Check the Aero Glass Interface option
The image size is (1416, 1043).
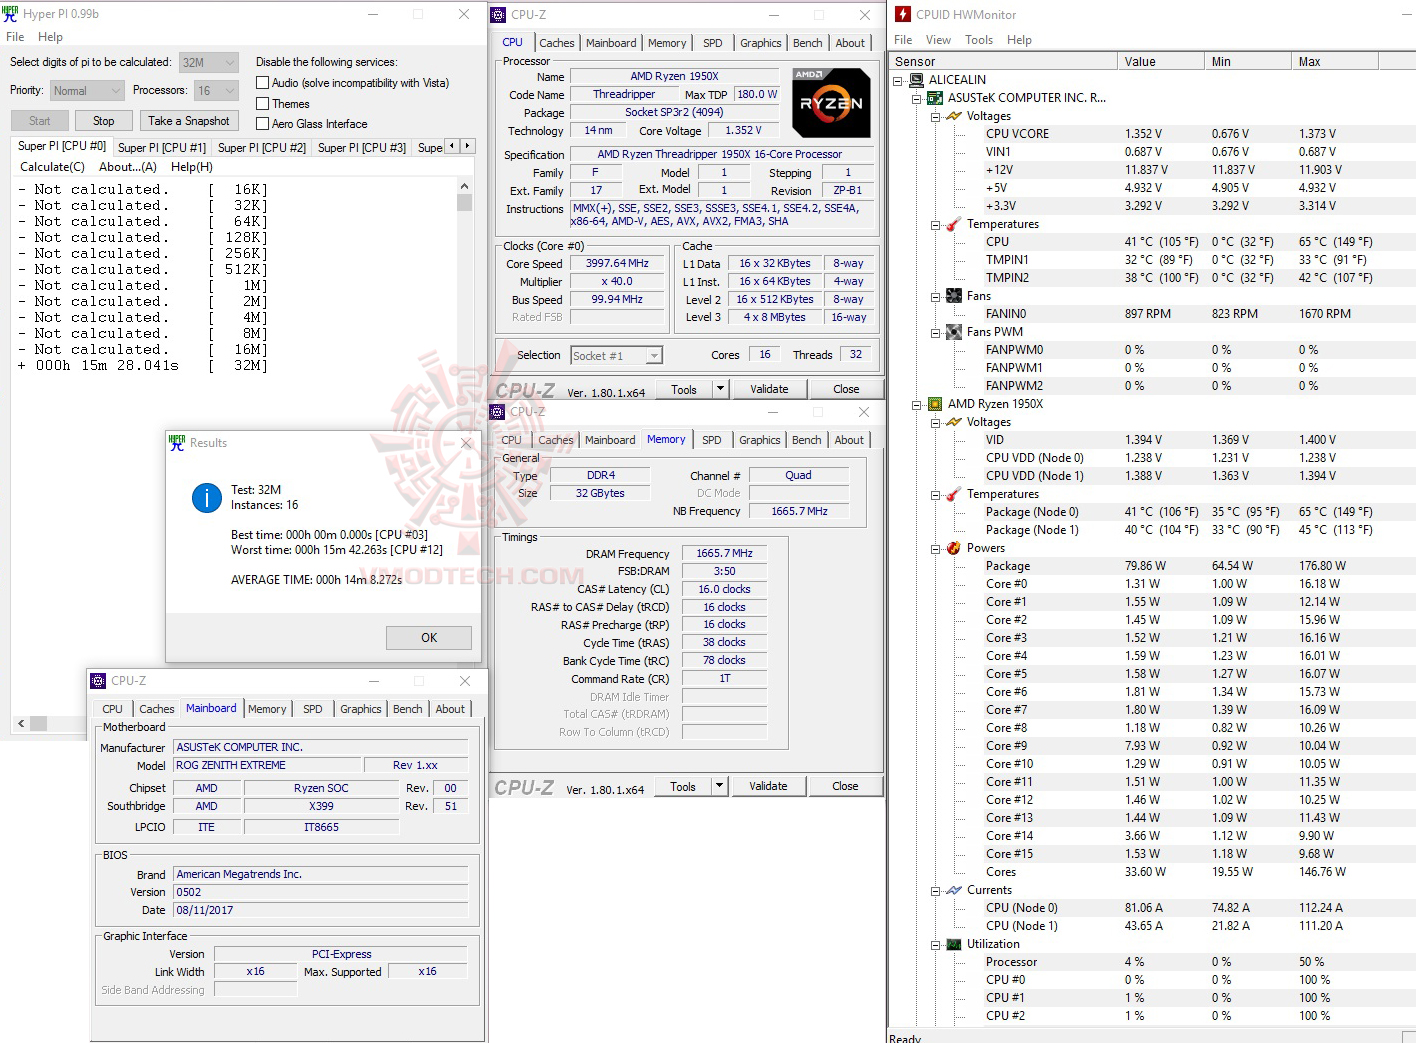[262, 123]
